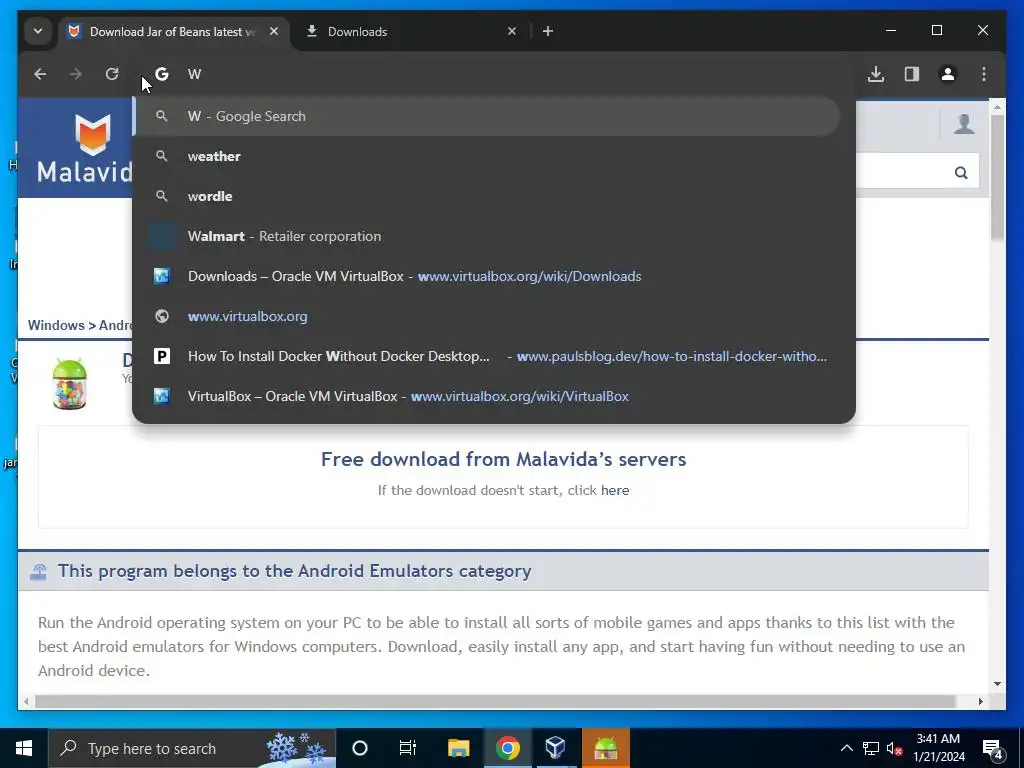1024x768 pixels.
Task: Click the Android Emulators category heading
Action: coord(295,571)
